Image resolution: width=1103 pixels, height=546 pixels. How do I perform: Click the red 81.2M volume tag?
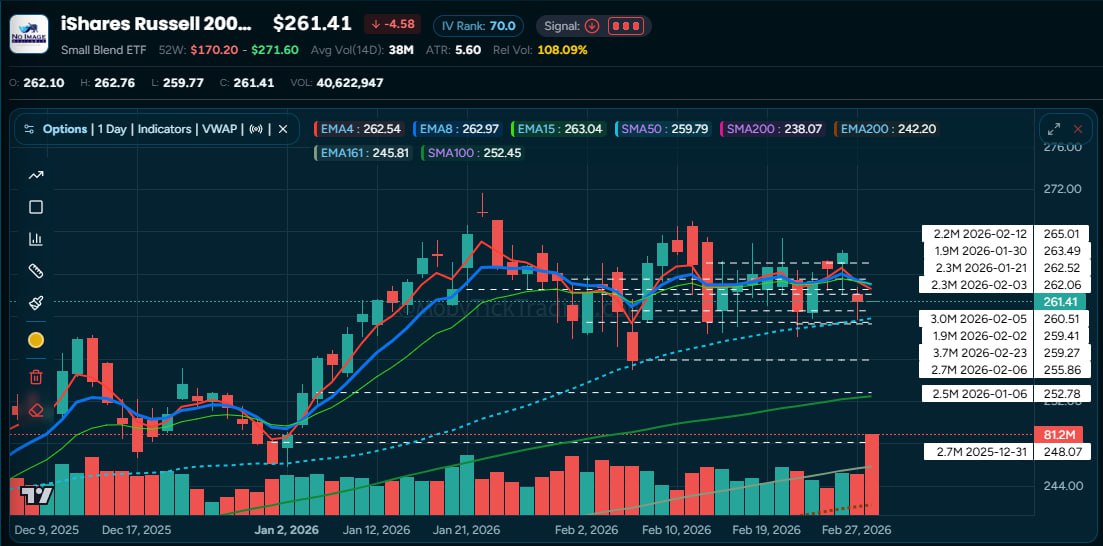(x=1060, y=434)
